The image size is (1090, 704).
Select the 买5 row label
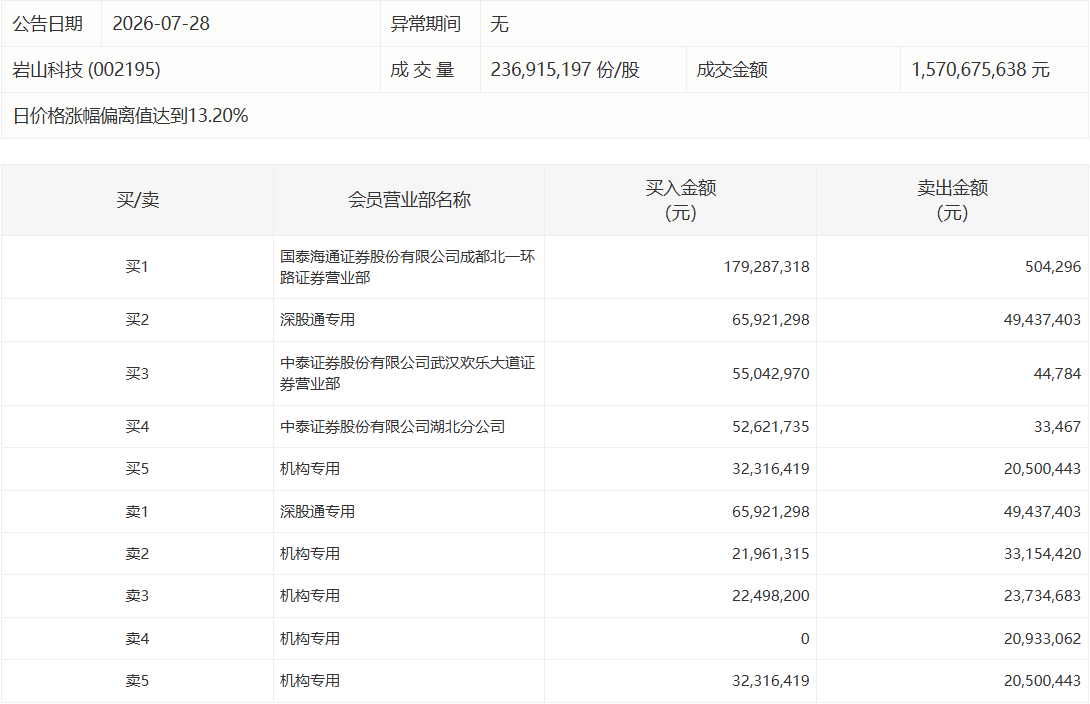pyautogui.click(x=137, y=469)
